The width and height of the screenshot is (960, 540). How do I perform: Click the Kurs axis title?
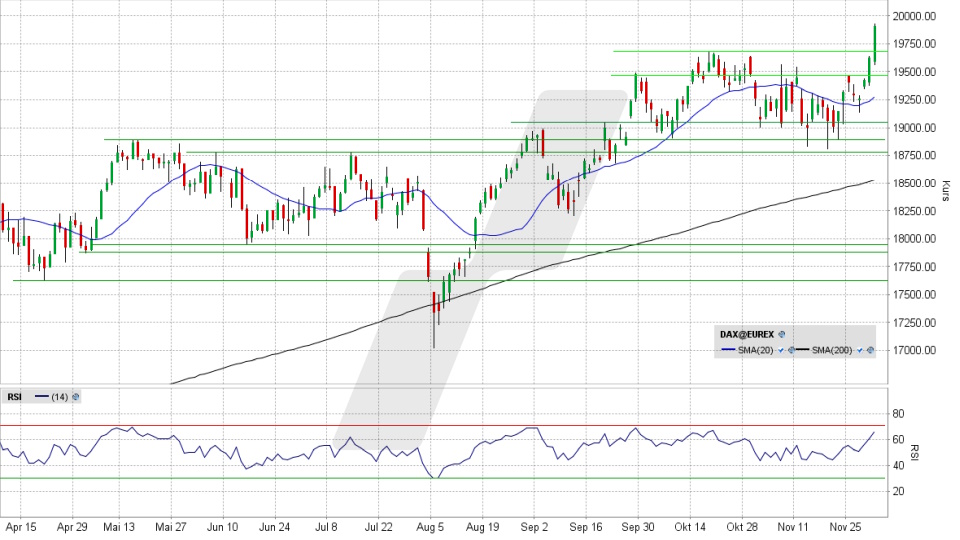[946, 190]
